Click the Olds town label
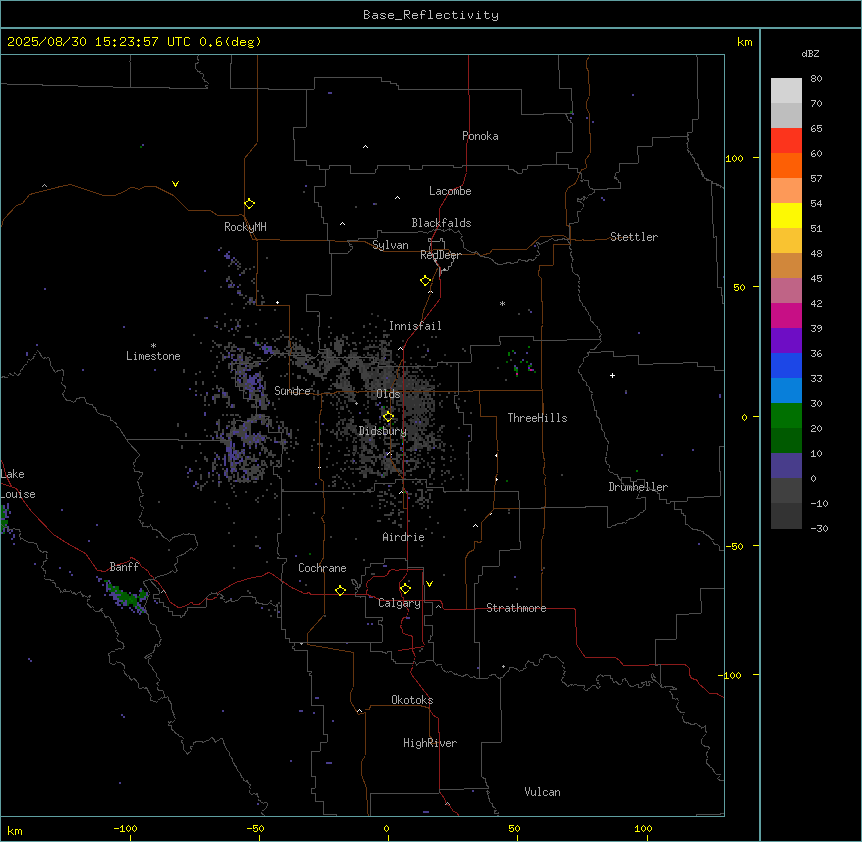862x842 pixels. point(388,394)
